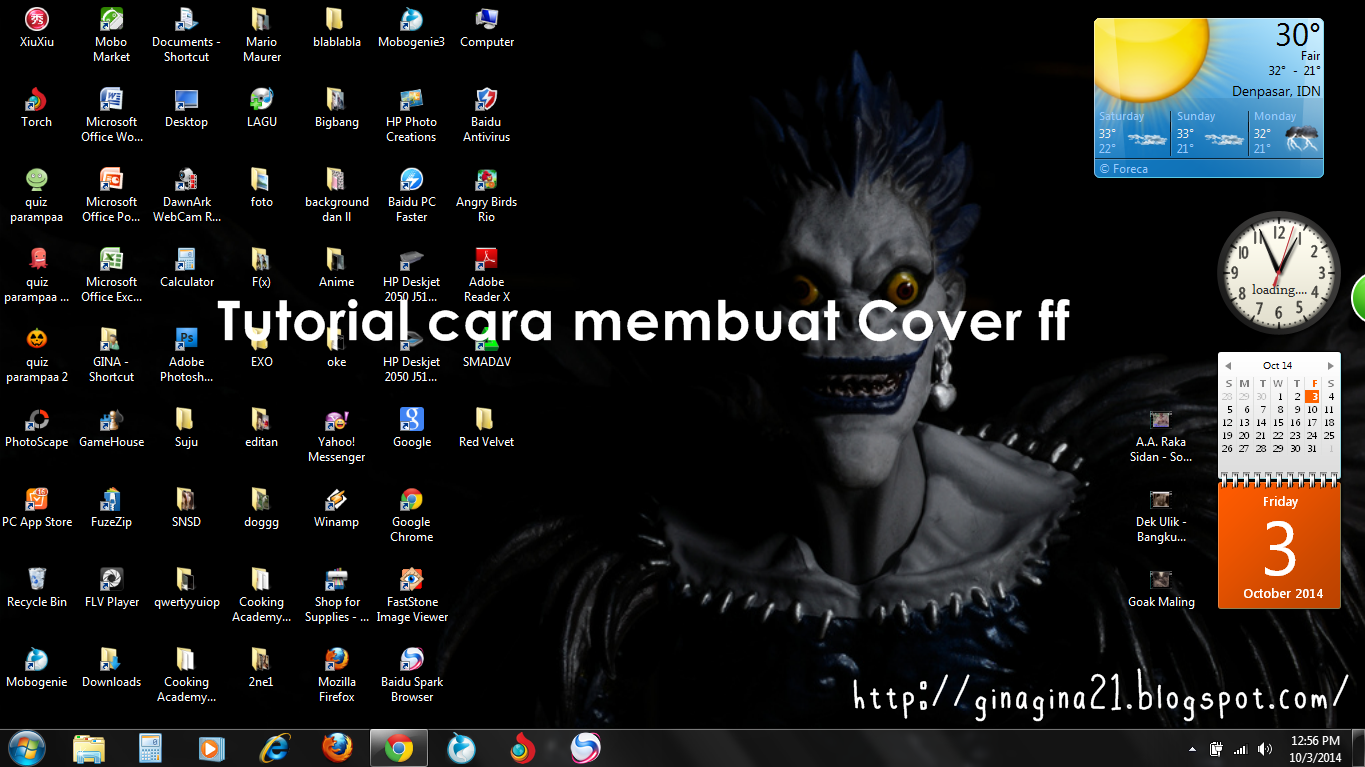Select the Baidu Spark Browser desktop shortcut

411,674
